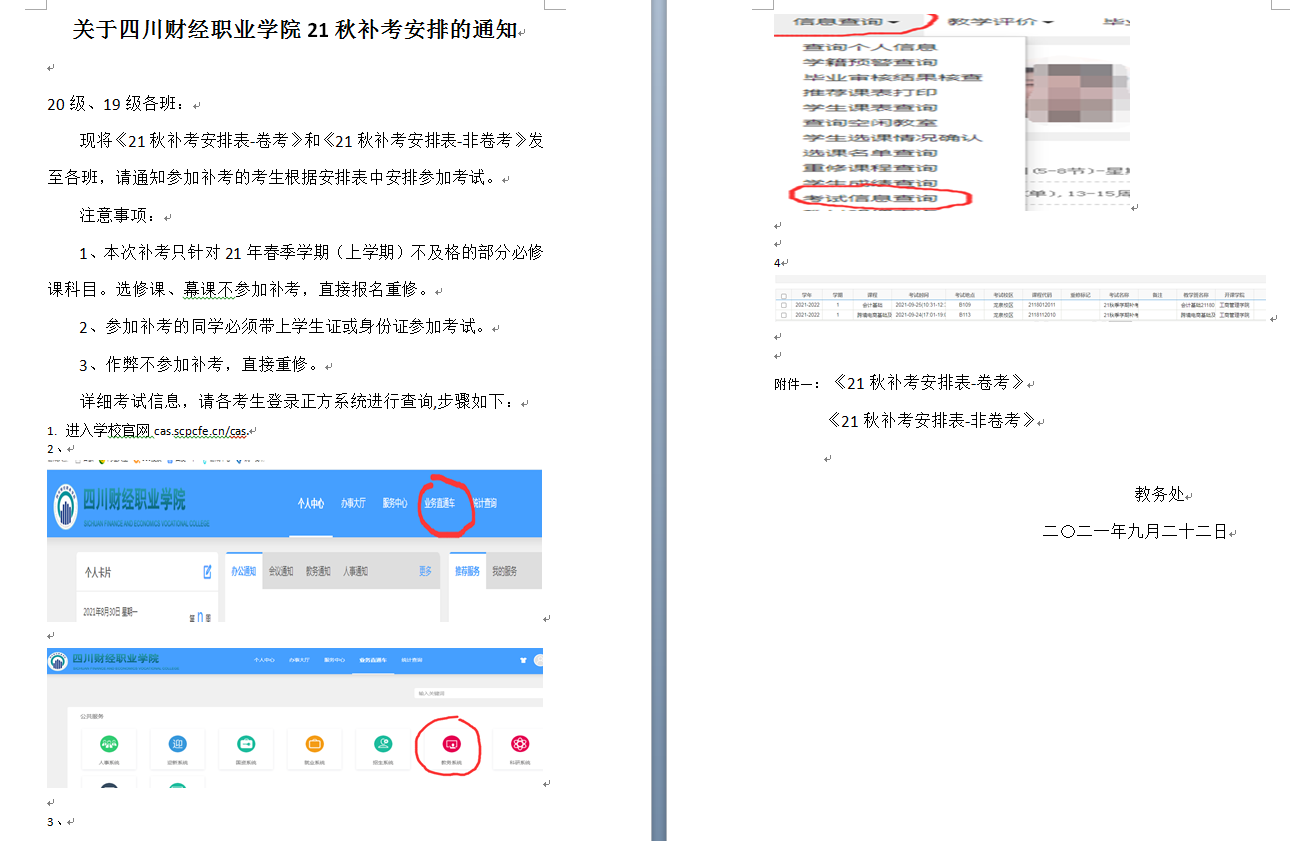This screenshot has height=841, width=1290.
Task: Click the salutation line 20级、19级各班
Action: click(x=117, y=104)
